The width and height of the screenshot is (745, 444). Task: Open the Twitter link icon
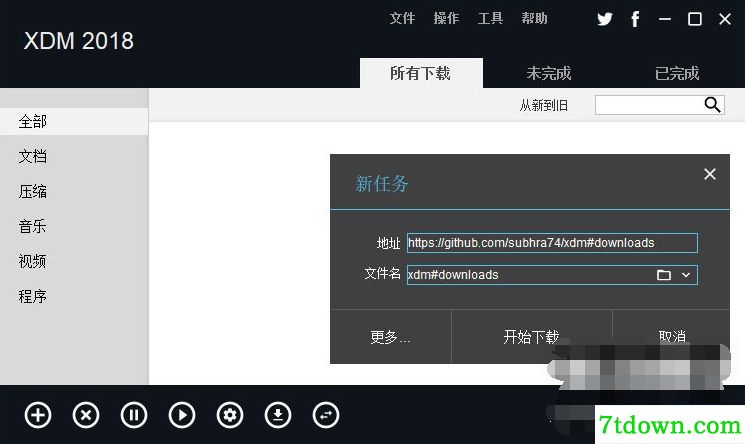tap(605, 19)
